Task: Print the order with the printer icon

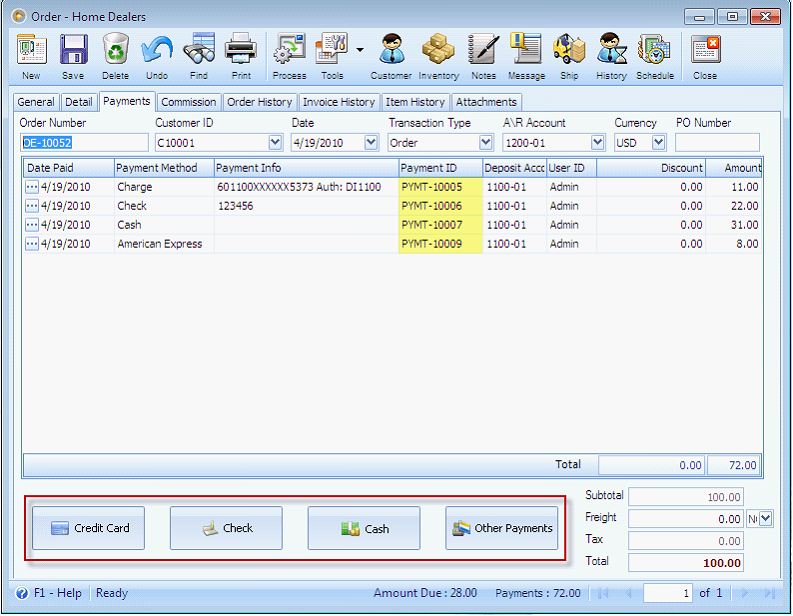Action: click(x=241, y=49)
